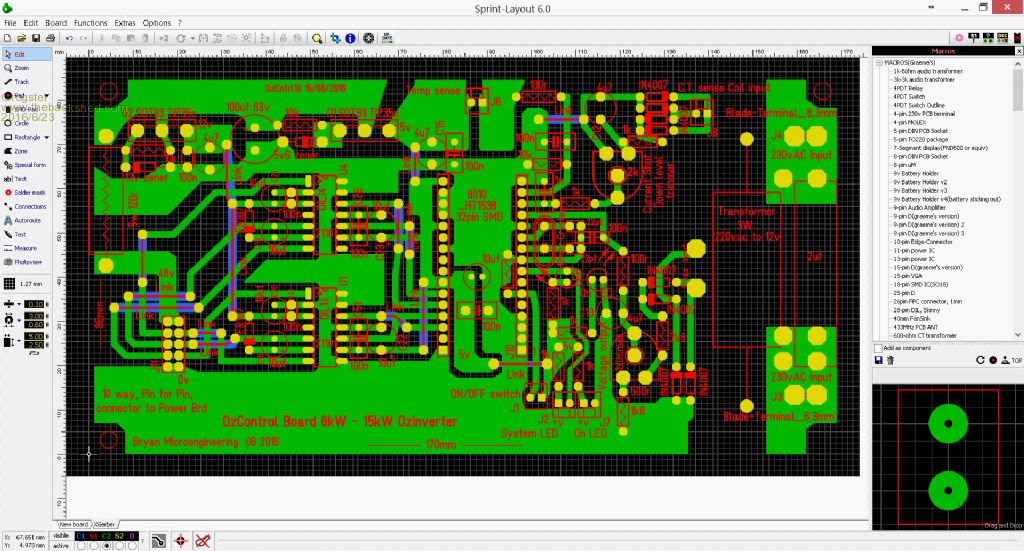1024x551 pixels.
Task: Select the Measure tool
Action: tap(24, 248)
